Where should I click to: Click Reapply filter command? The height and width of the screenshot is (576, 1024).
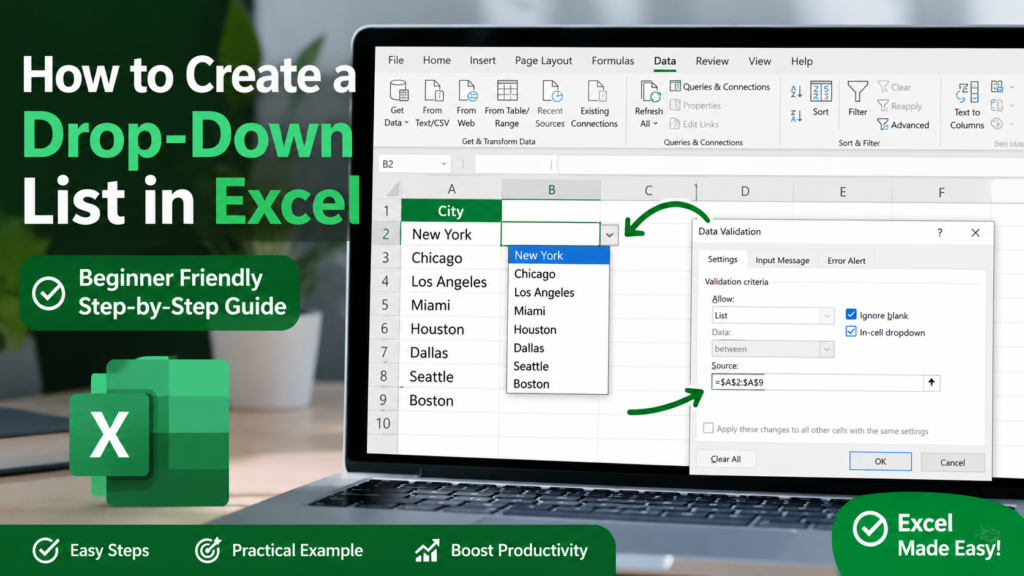(x=900, y=106)
